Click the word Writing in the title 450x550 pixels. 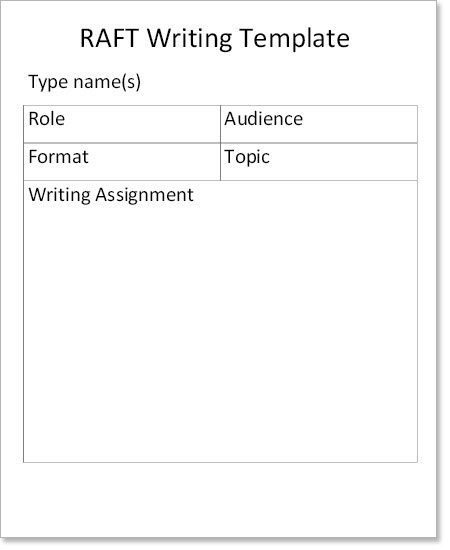(x=189, y=39)
